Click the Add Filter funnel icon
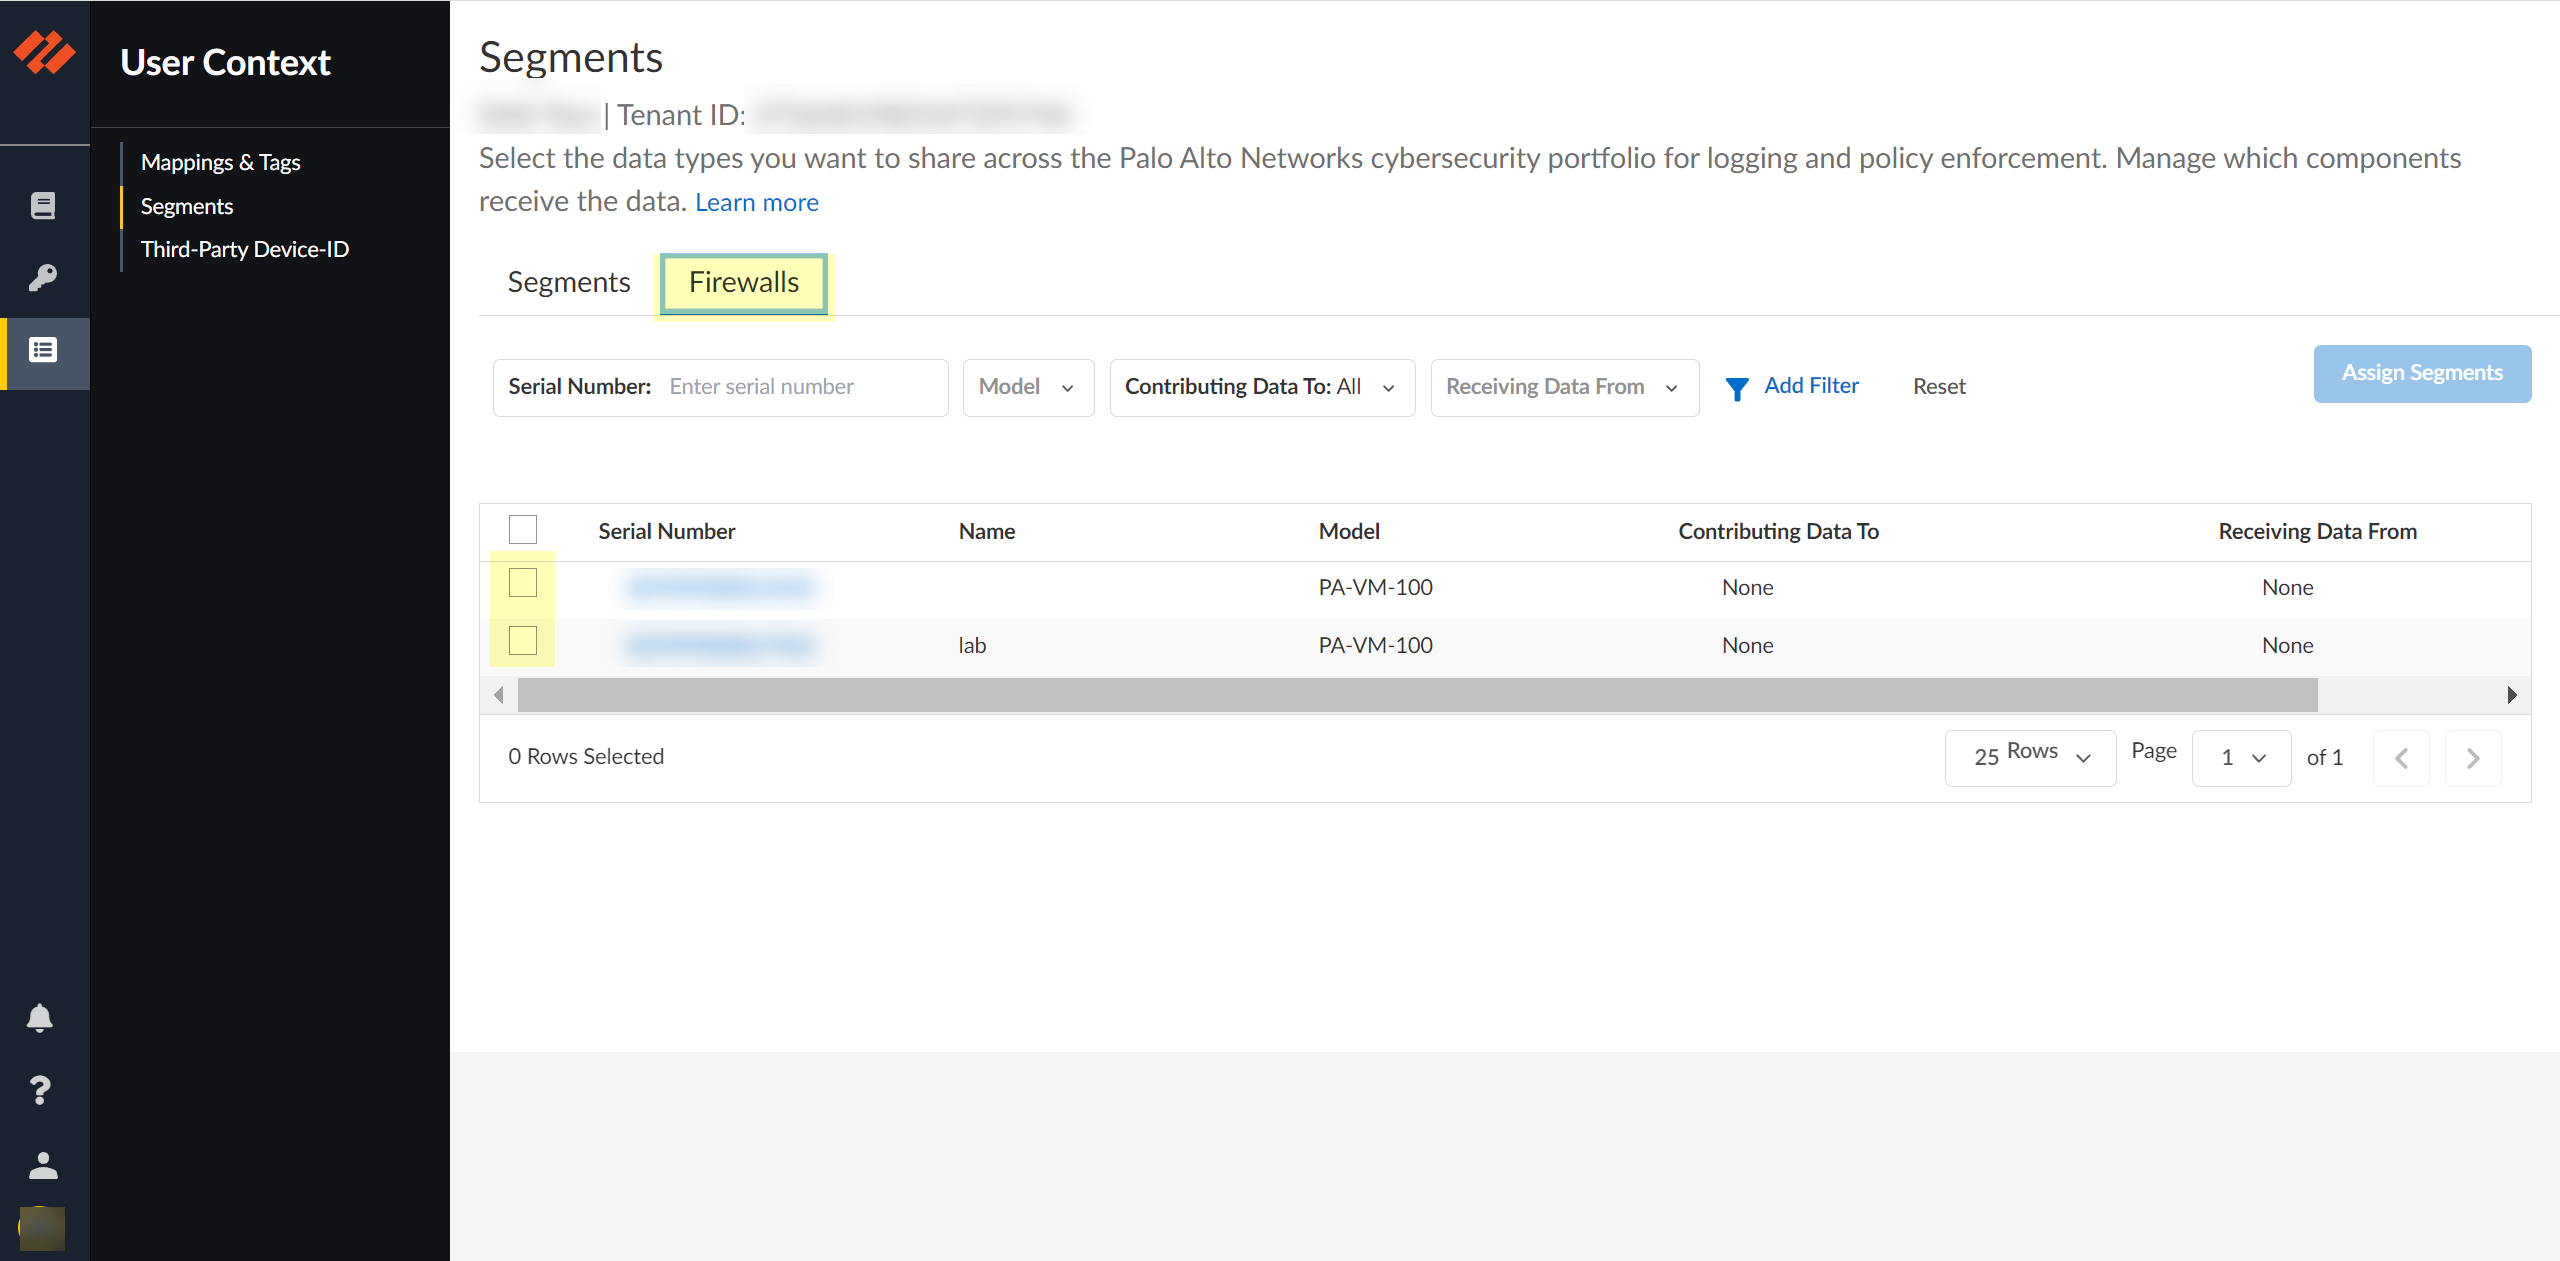The width and height of the screenshot is (2560, 1261). pos(1737,388)
